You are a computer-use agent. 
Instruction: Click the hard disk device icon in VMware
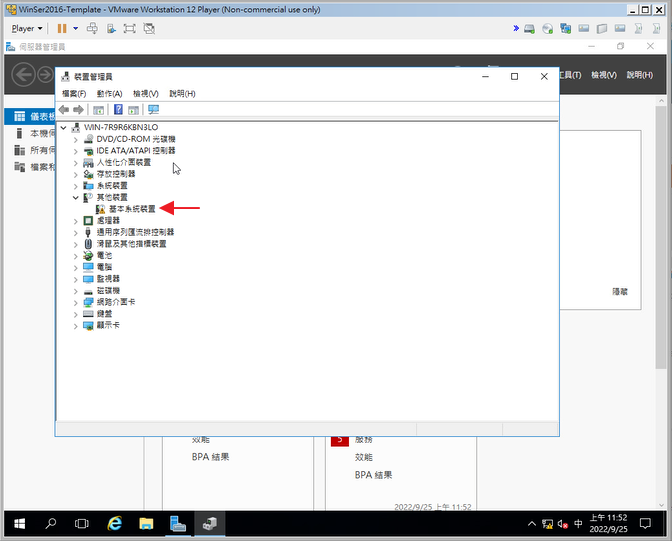tap(530, 29)
